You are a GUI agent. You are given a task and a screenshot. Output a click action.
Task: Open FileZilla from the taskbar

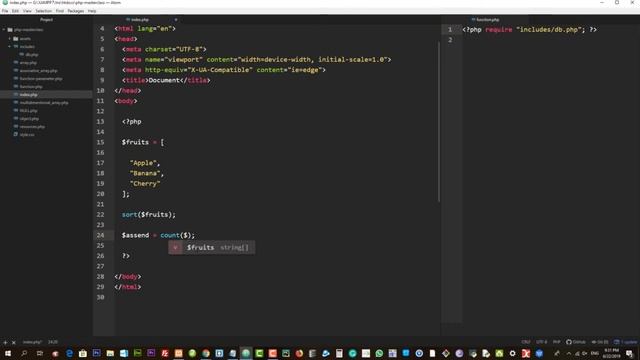(165, 353)
